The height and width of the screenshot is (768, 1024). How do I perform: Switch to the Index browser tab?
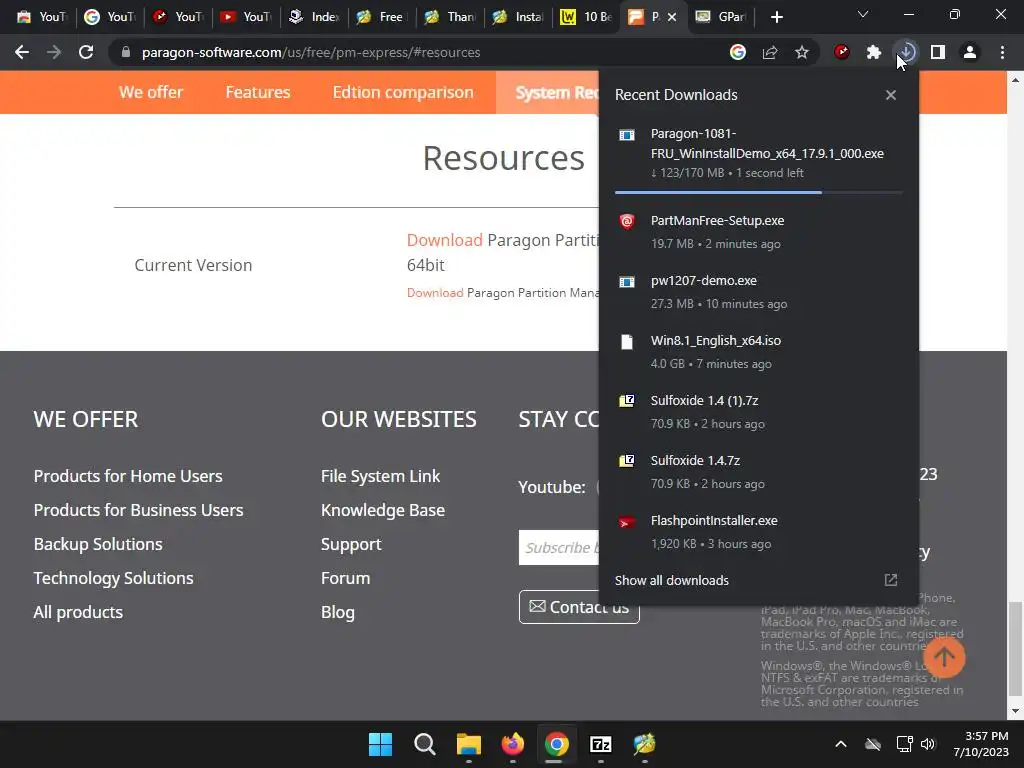315,17
